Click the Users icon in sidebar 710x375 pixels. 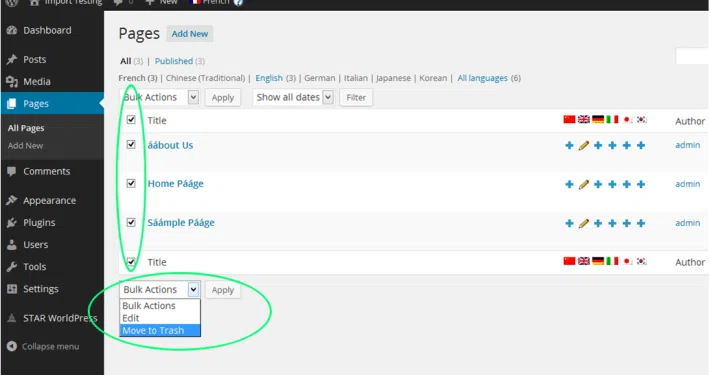[x=12, y=245]
